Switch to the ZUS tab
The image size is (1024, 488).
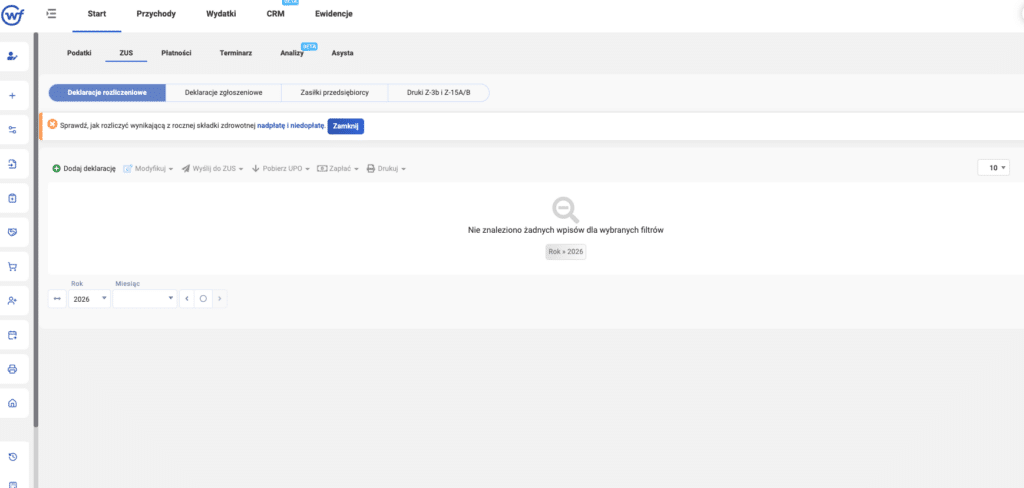tap(126, 53)
